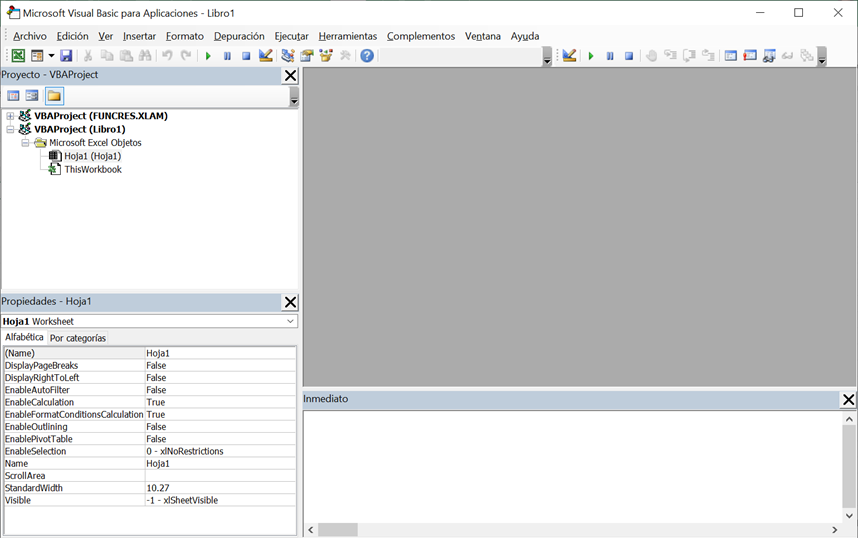Click the Step Out debug icon
This screenshot has width=858, height=538.
pyautogui.click(x=709, y=55)
